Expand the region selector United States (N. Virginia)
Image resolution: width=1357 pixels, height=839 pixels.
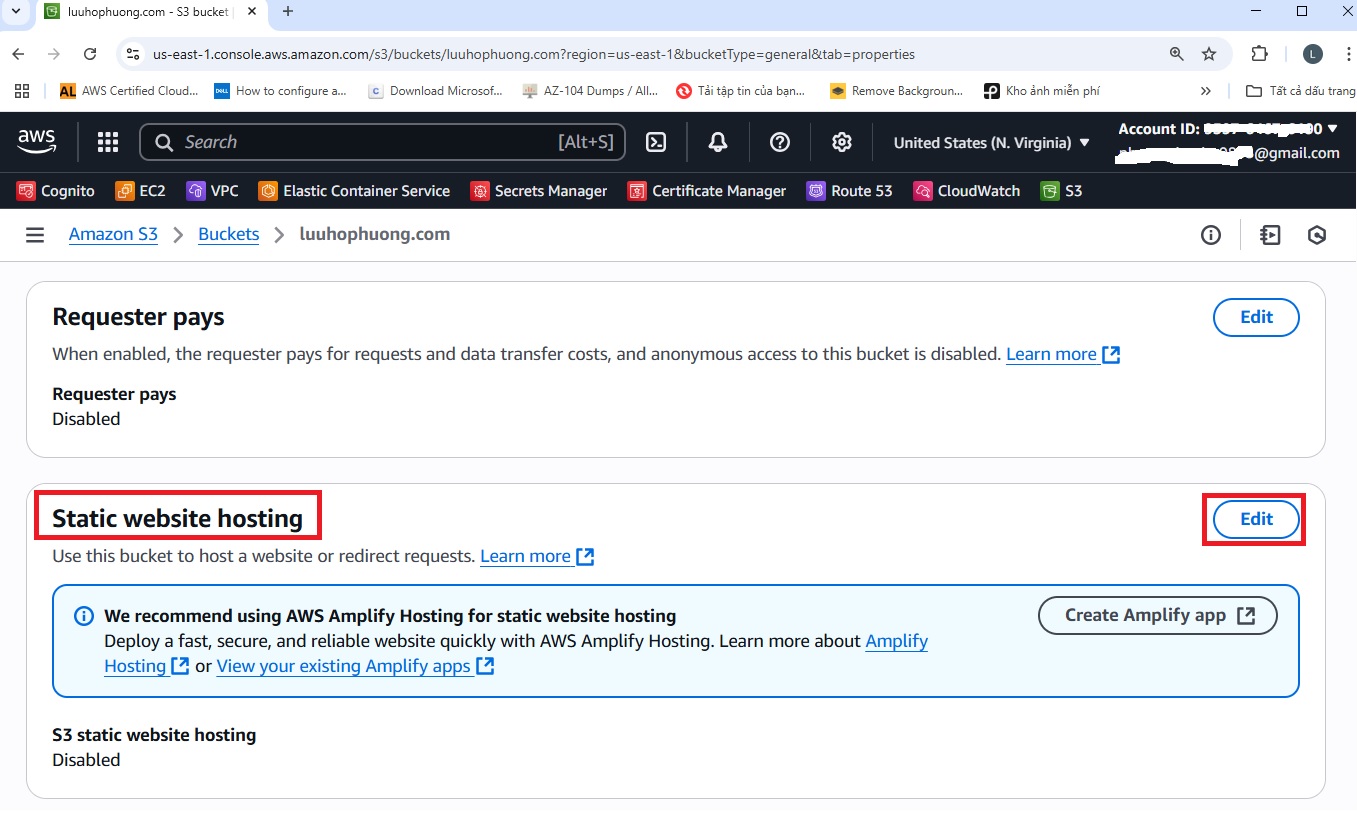pos(991,143)
